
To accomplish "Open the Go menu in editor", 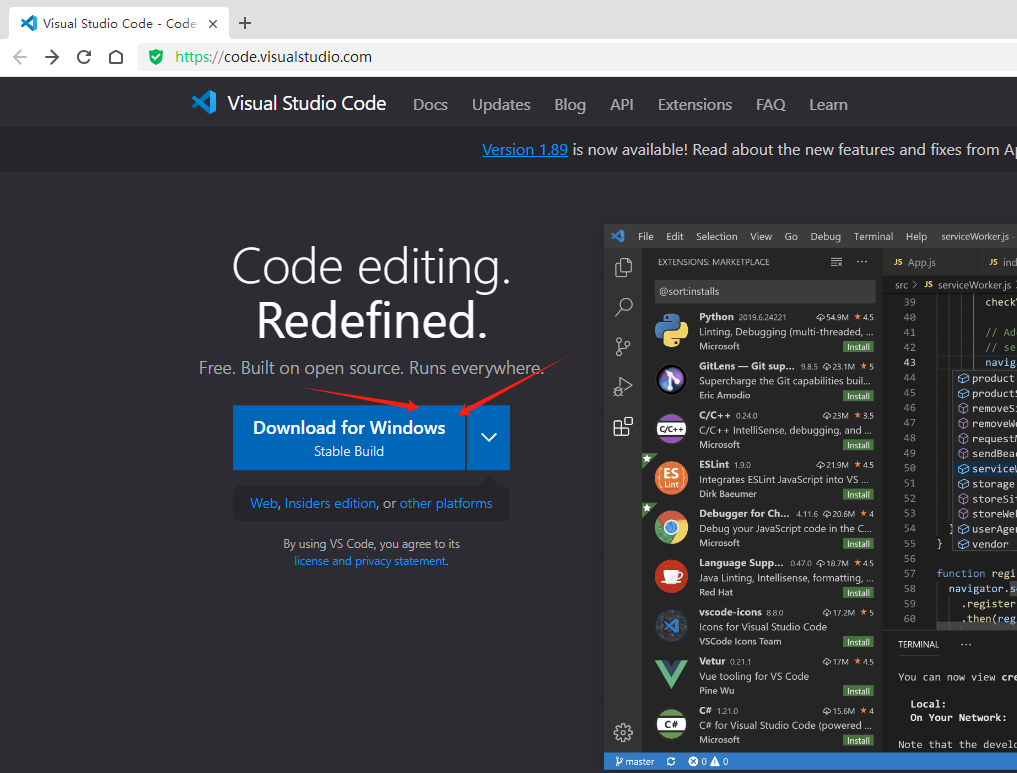I will tap(791, 237).
